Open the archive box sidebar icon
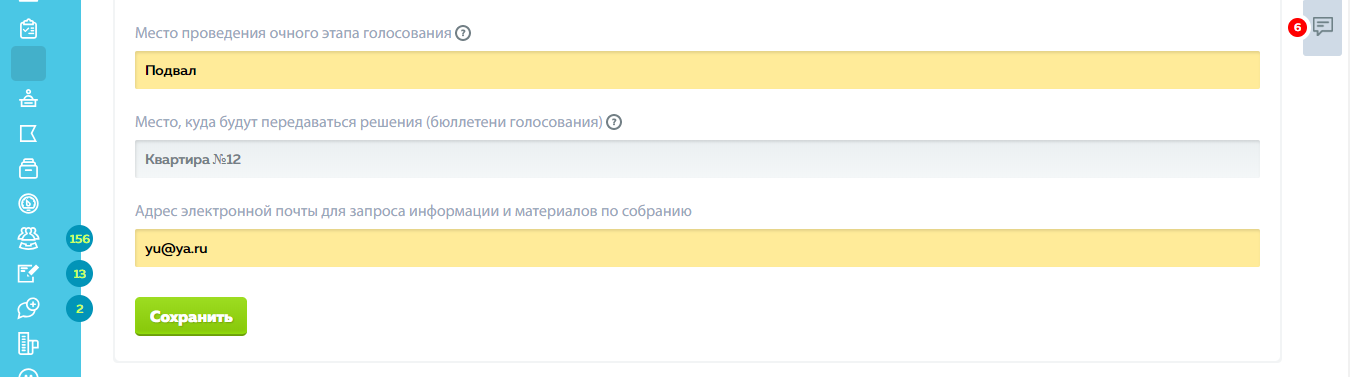 pos(28,168)
